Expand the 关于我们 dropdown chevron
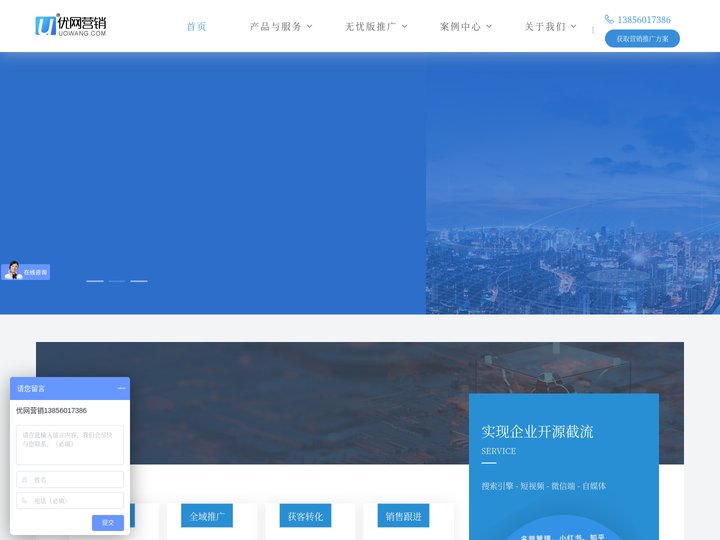This screenshot has width=720, height=540. tap(574, 26)
